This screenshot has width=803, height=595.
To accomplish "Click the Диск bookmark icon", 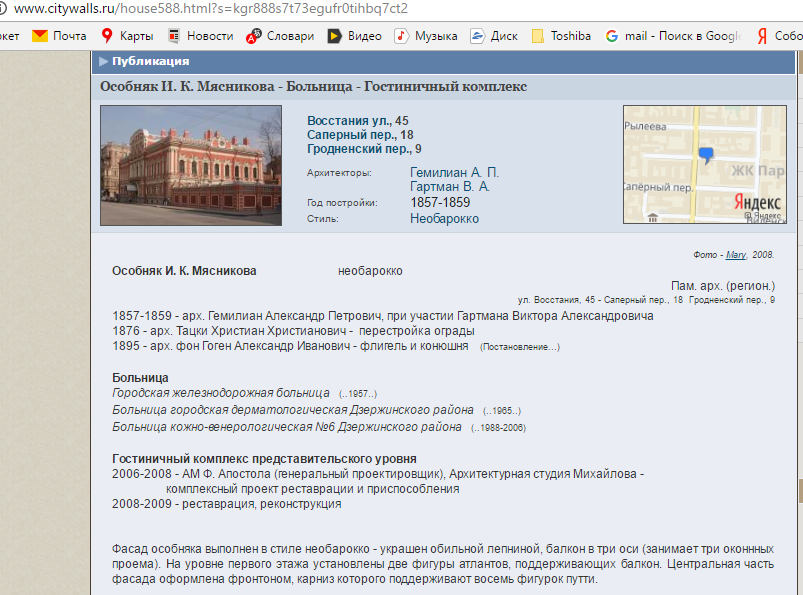I will click(x=477, y=36).
